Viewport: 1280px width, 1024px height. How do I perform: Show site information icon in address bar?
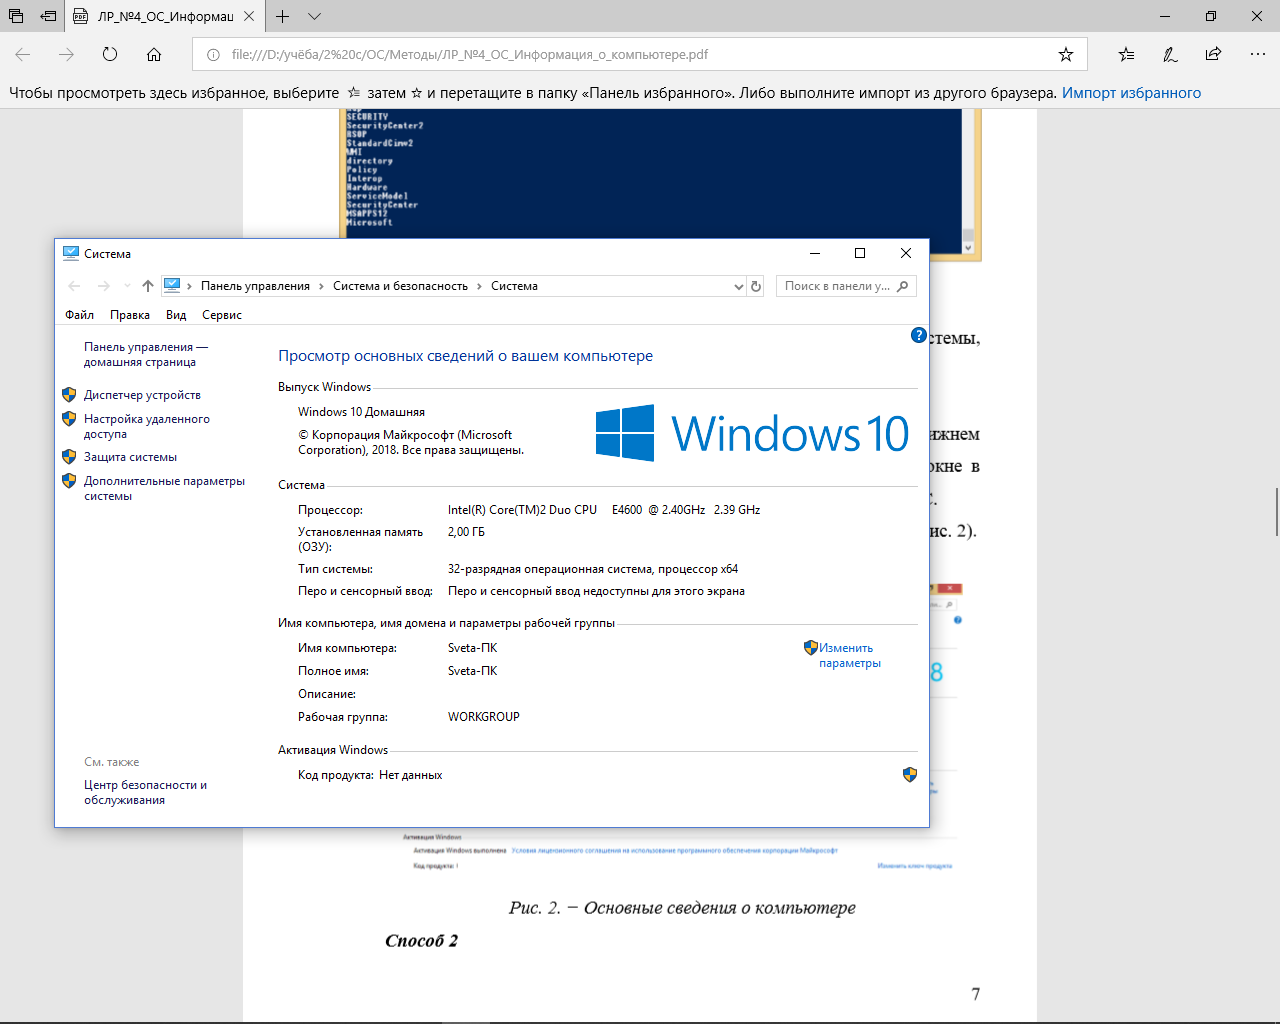[213, 55]
